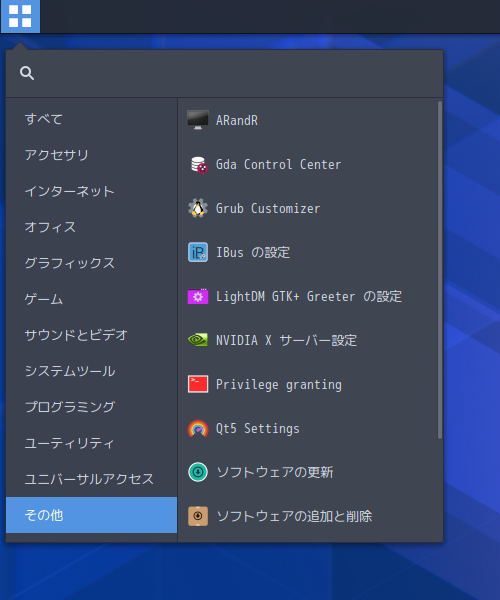The height and width of the screenshot is (600, 500).
Task: Open LightDM GTK+ Greeter purple icon
Action: (198, 296)
